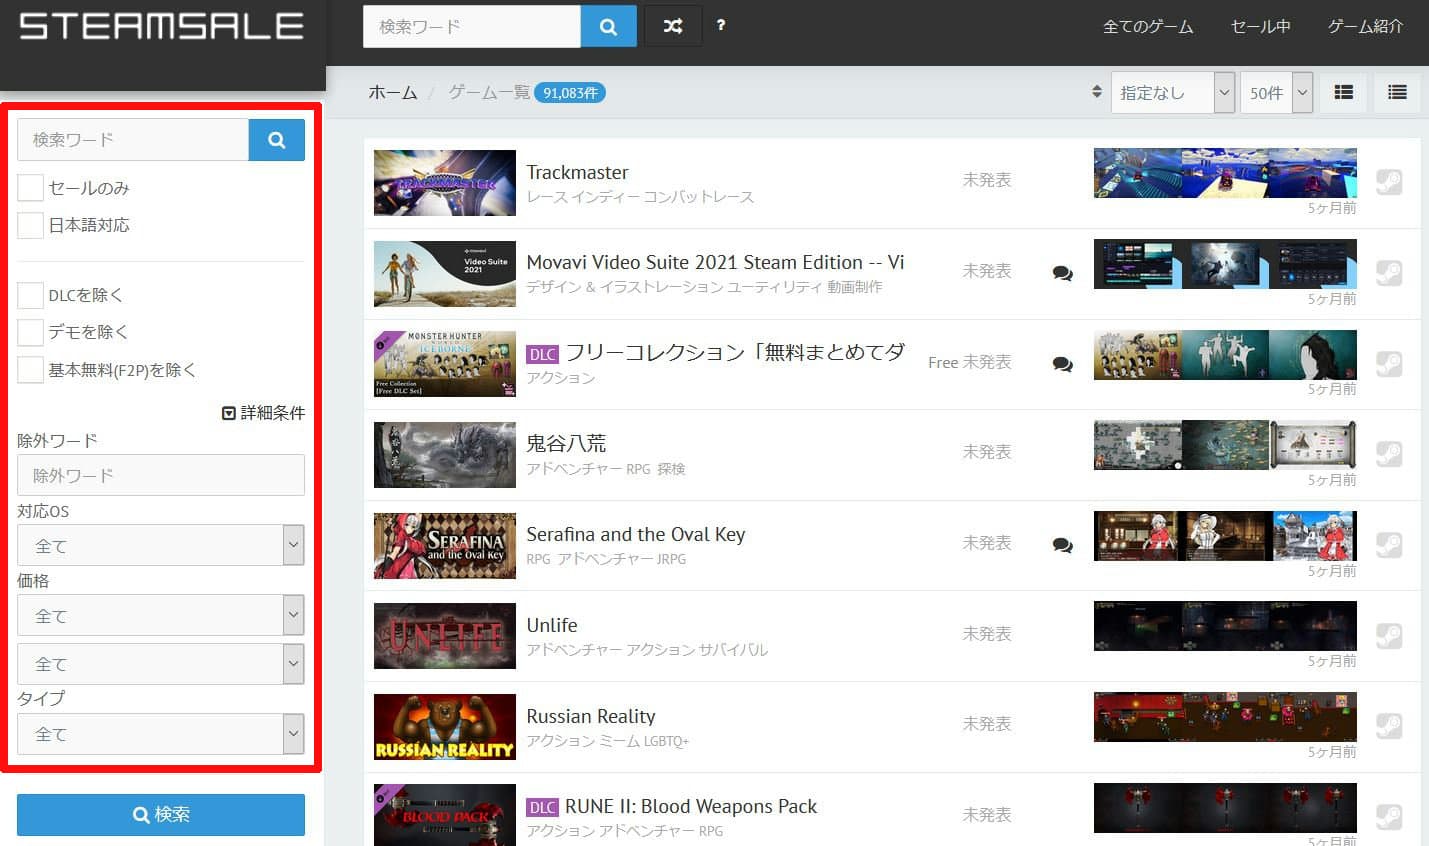The width and height of the screenshot is (1429, 846).
Task: Open Steam icon for フリーコレクション row
Action: pos(1389,363)
